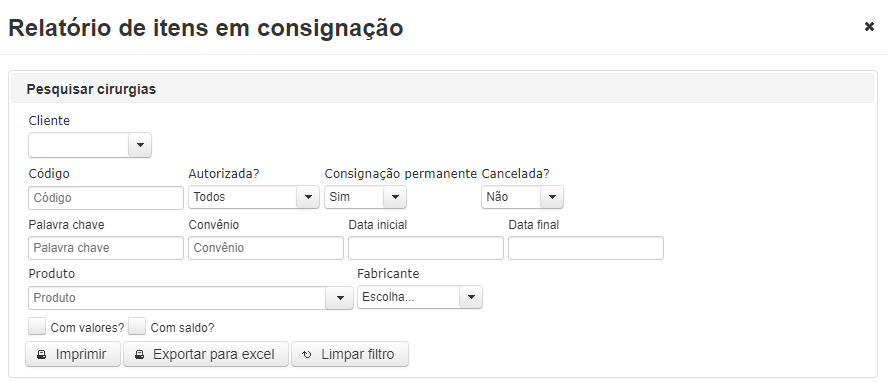Image resolution: width=888 pixels, height=382 pixels.
Task: Click the printer icon on Imprimir
Action: click(41, 355)
